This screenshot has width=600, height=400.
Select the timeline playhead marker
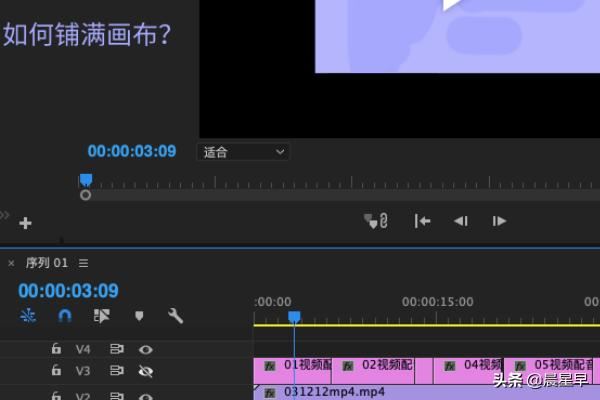[x=294, y=317]
